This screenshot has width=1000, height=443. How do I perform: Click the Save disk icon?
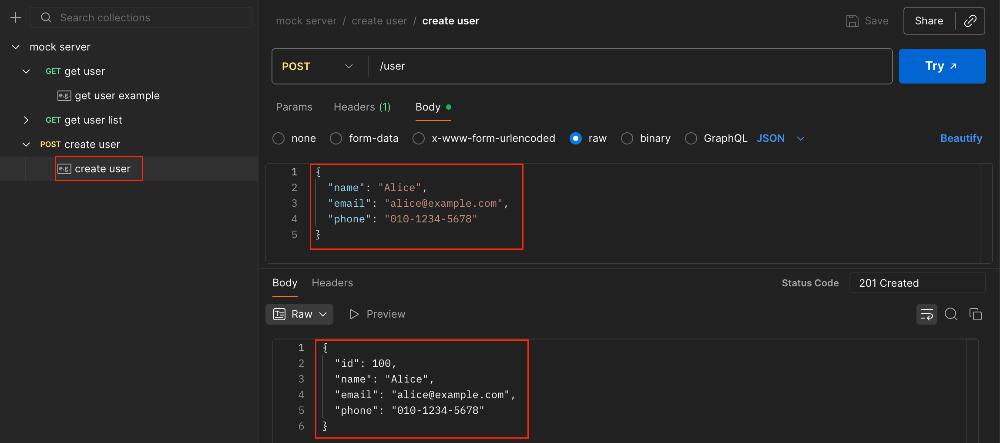click(x=852, y=21)
